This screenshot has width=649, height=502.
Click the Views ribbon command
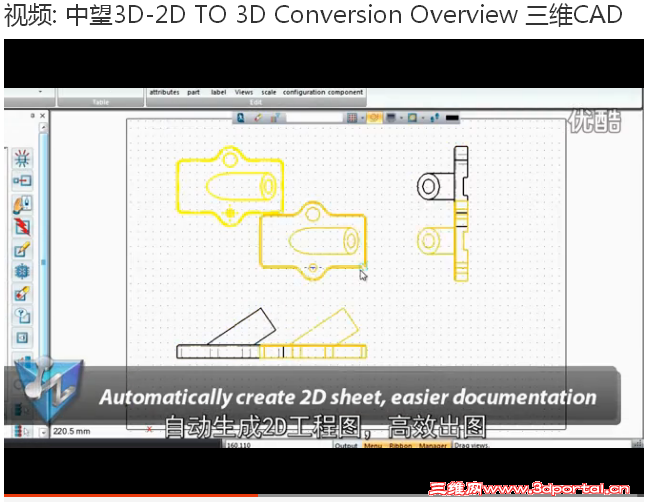point(244,92)
